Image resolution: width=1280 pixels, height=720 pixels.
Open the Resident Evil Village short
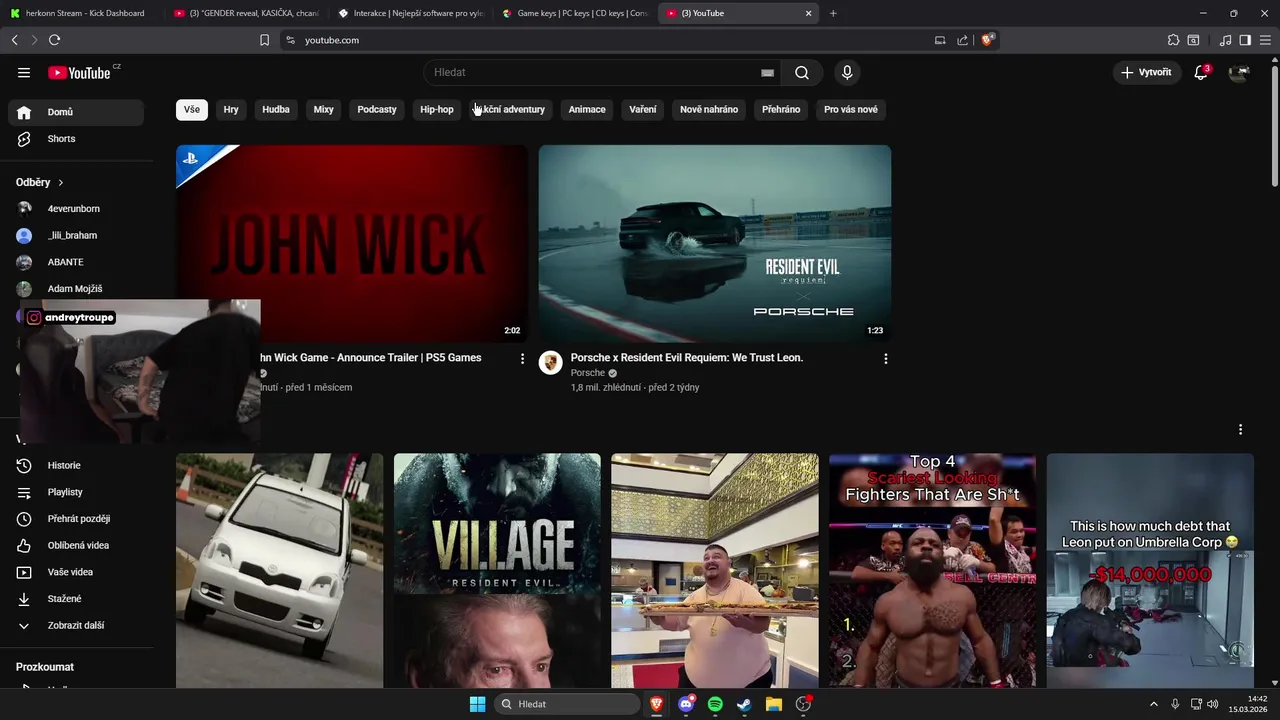(x=497, y=571)
